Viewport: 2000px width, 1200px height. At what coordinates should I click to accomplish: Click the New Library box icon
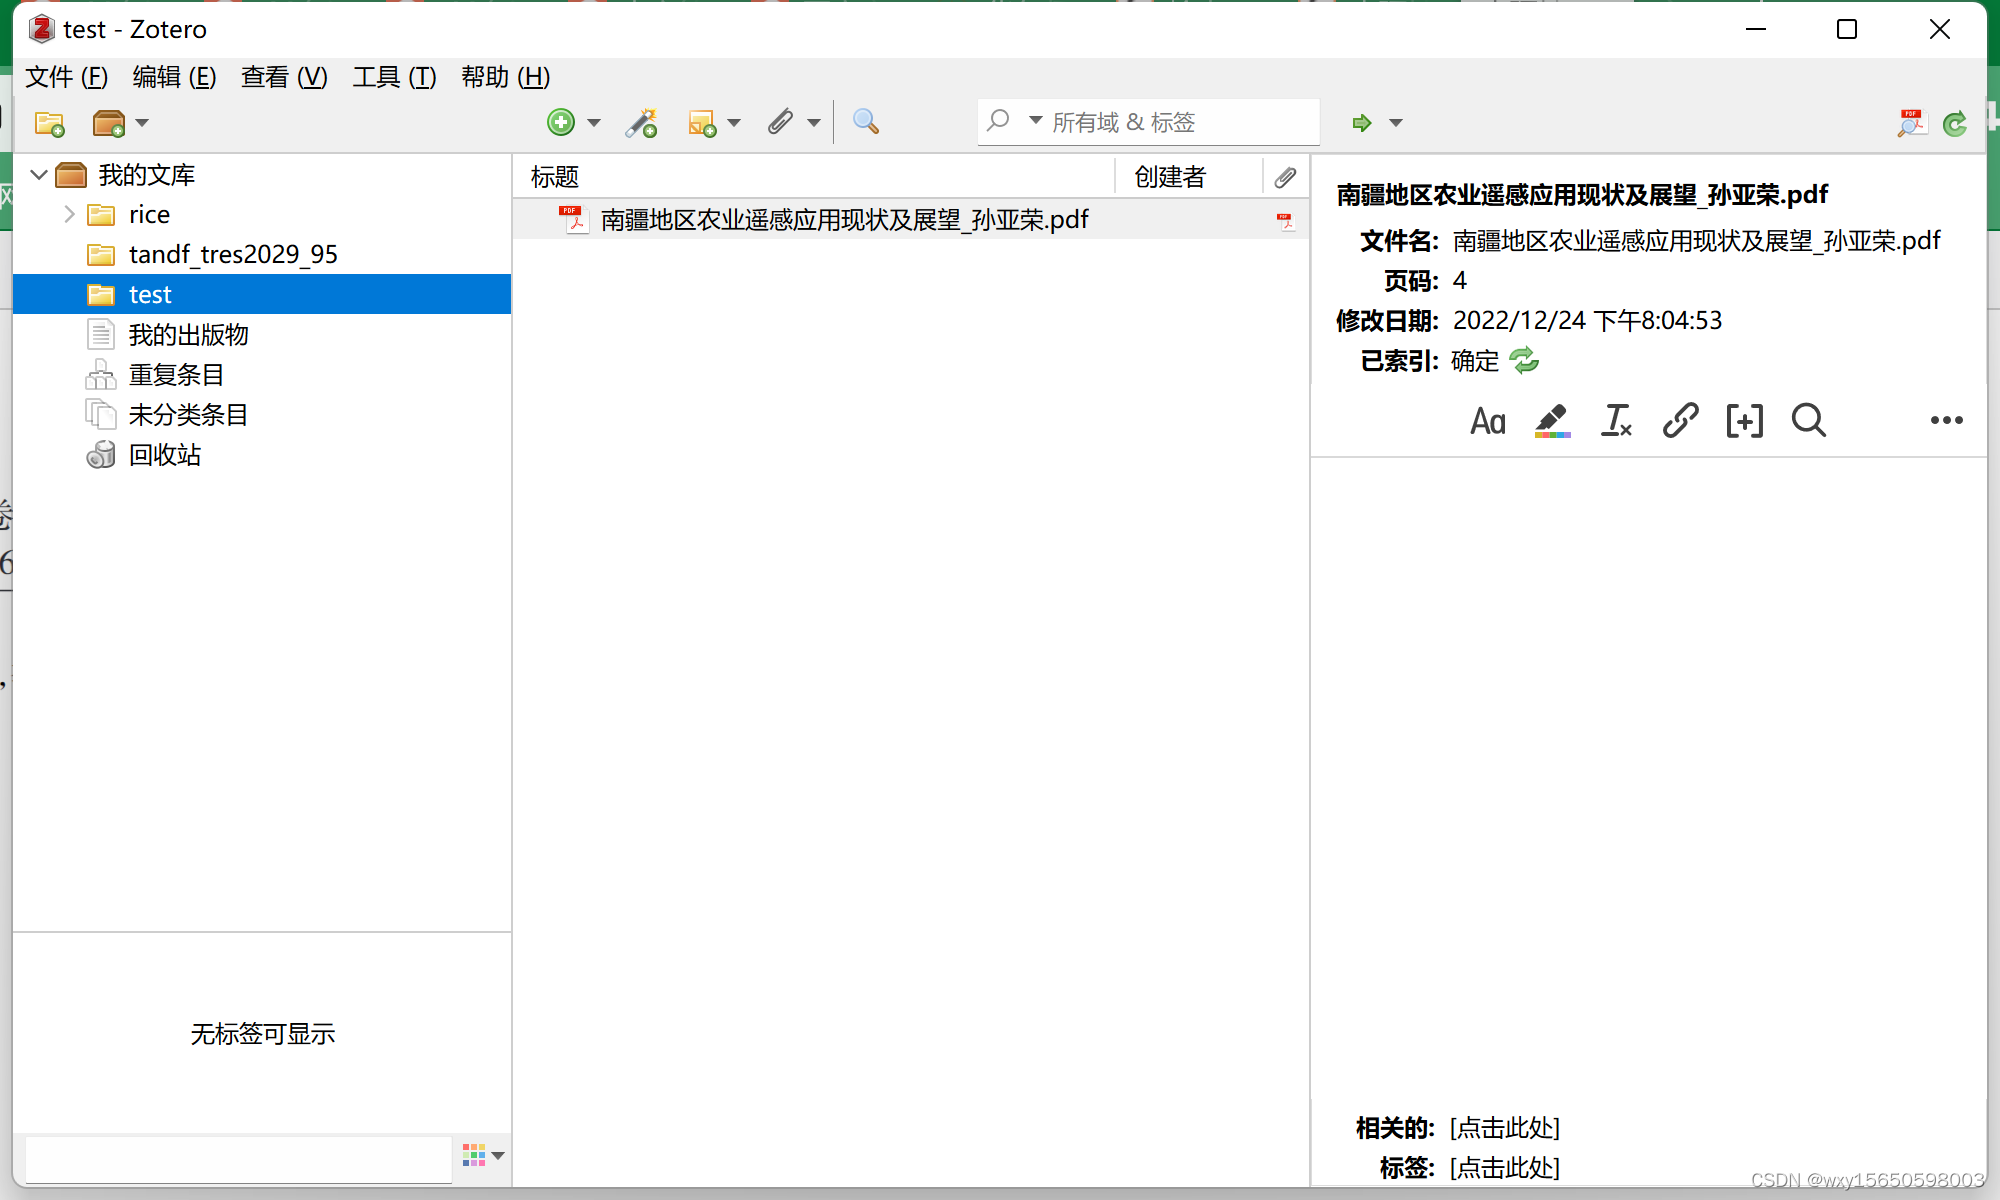[108, 123]
